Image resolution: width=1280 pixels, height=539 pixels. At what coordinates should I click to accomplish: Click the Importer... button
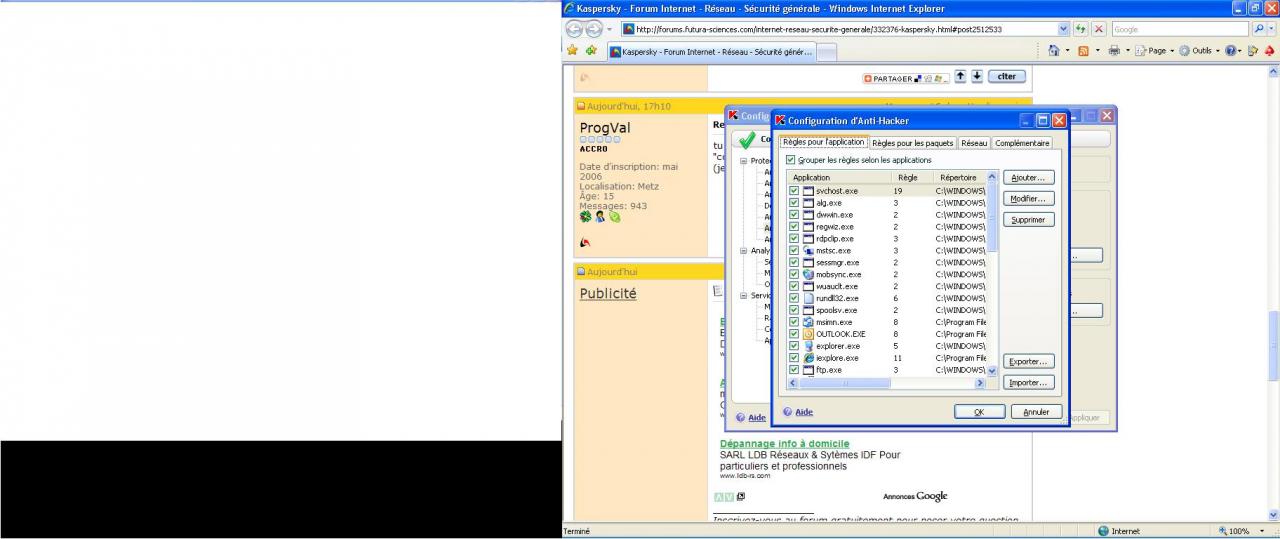[1029, 382]
